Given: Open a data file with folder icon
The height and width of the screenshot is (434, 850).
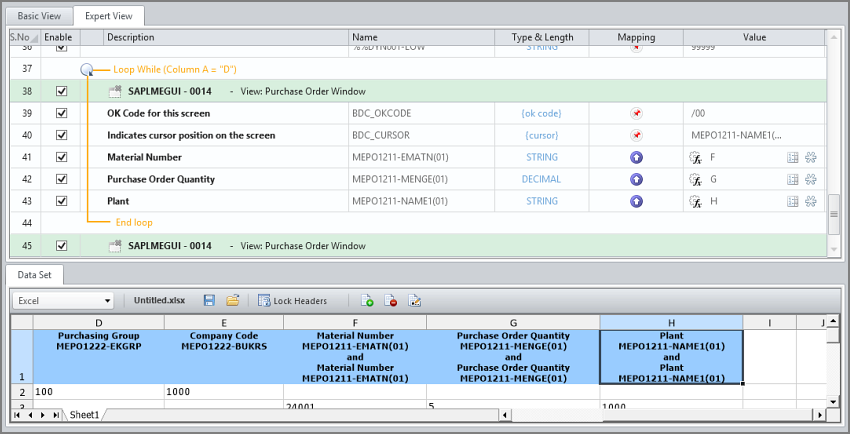Looking at the screenshot, I should [x=233, y=300].
